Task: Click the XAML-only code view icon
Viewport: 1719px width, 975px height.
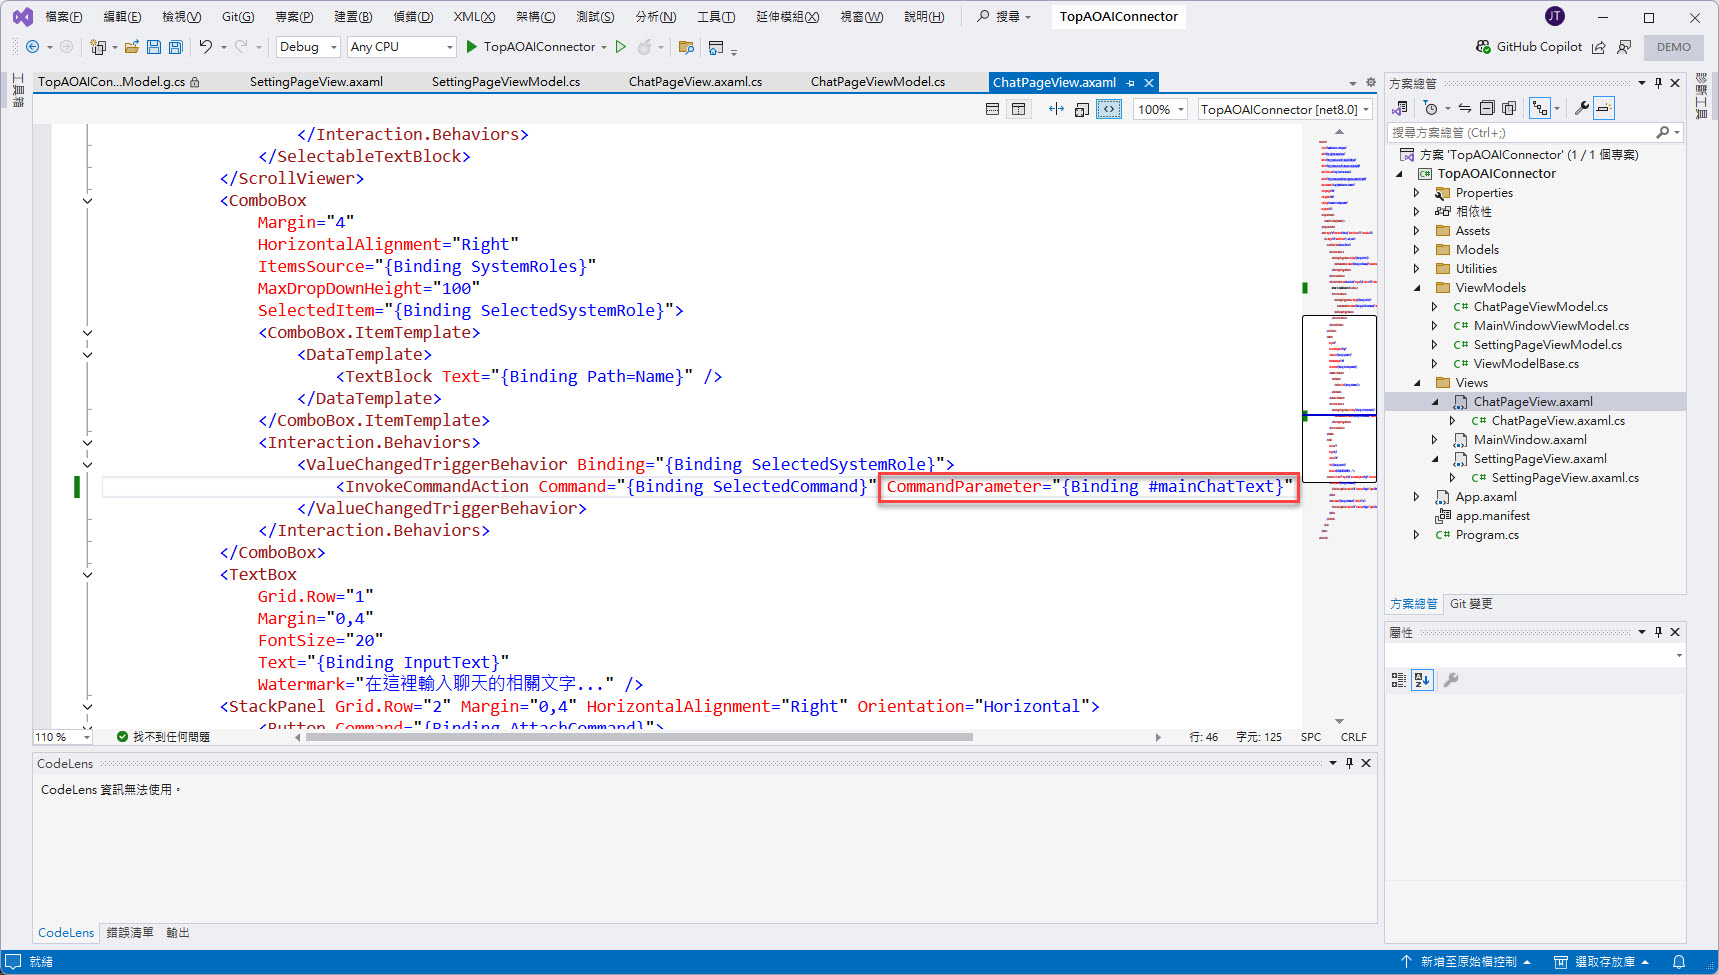Action: pos(1109,109)
